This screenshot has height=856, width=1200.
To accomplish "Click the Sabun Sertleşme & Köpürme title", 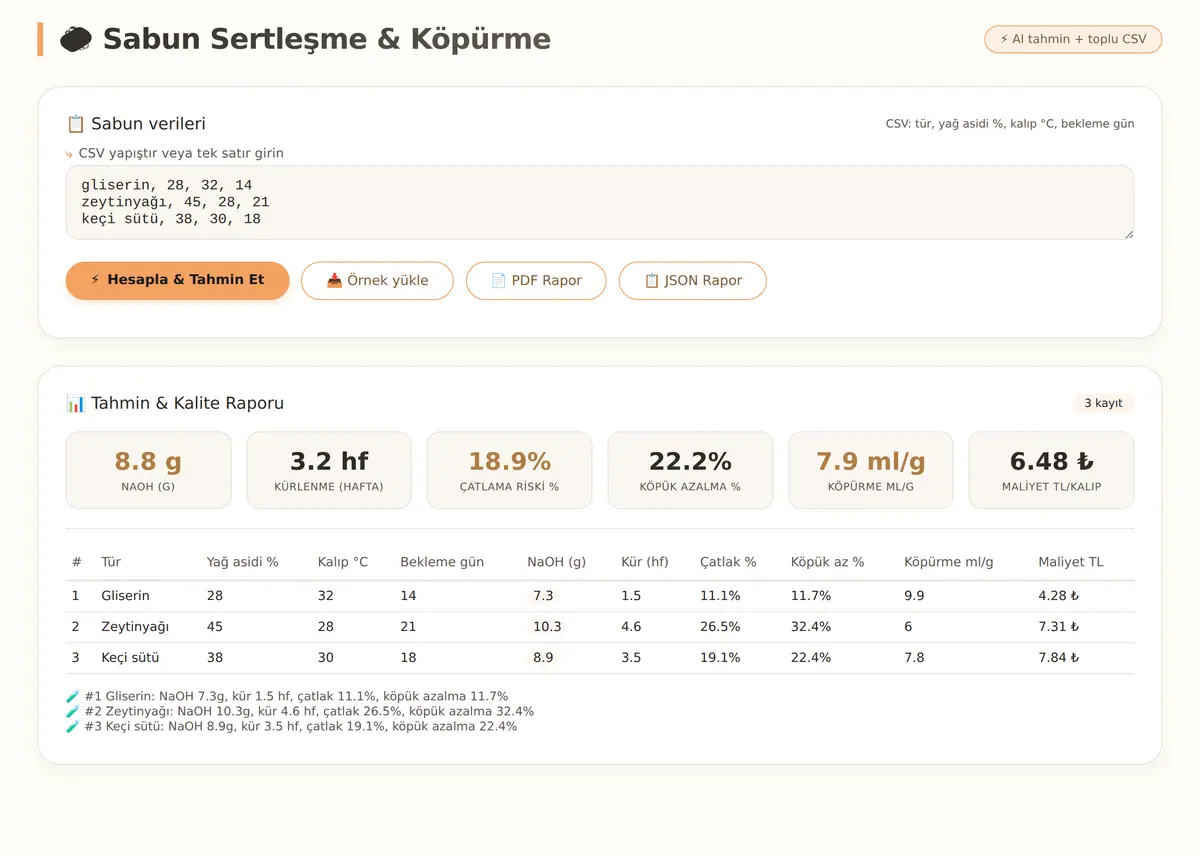I will pos(327,39).
